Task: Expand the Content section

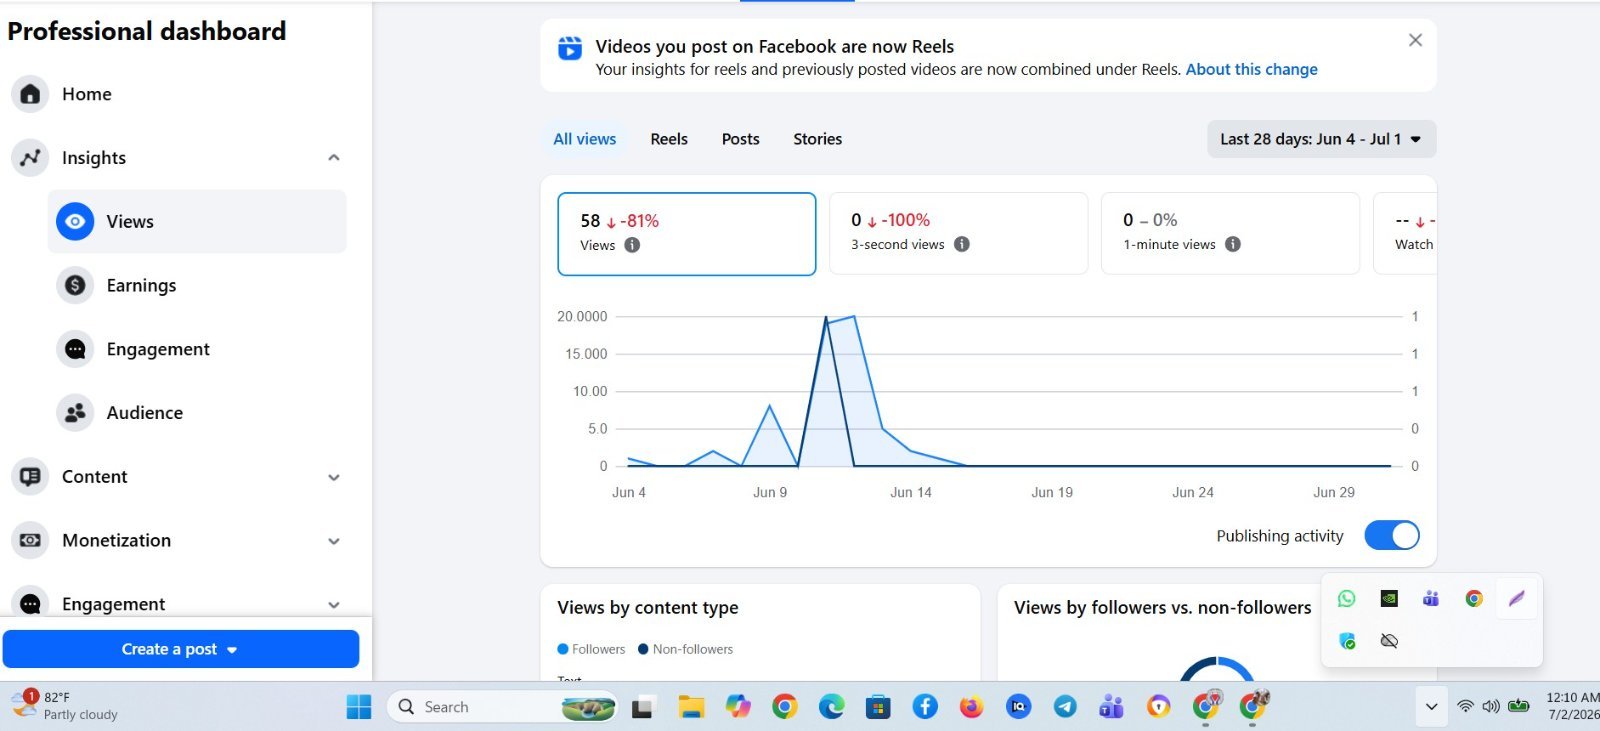Action: [x=334, y=477]
